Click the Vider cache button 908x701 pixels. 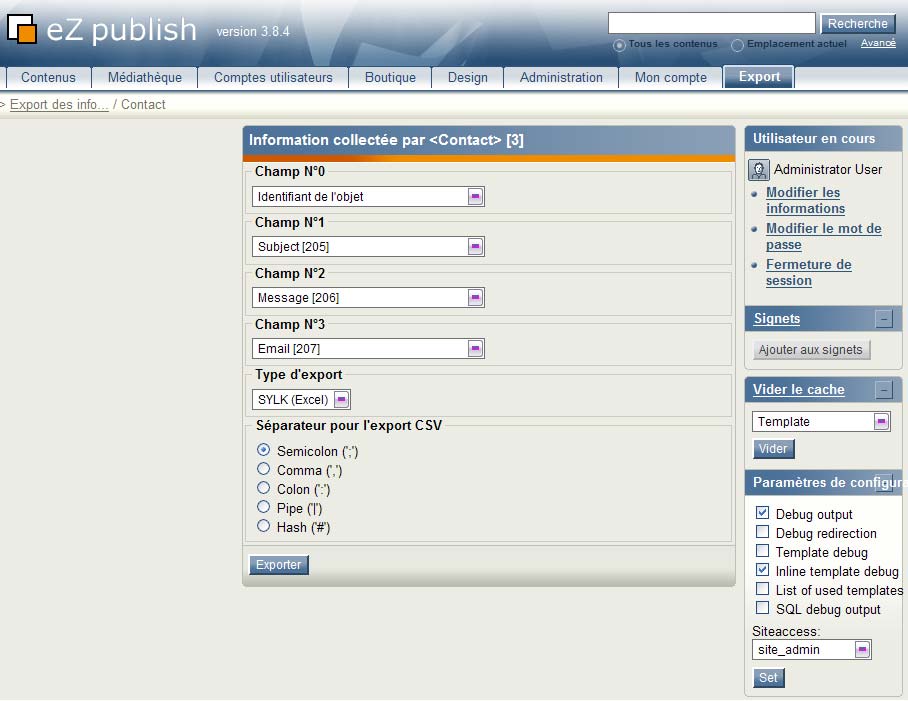pyautogui.click(x=774, y=449)
